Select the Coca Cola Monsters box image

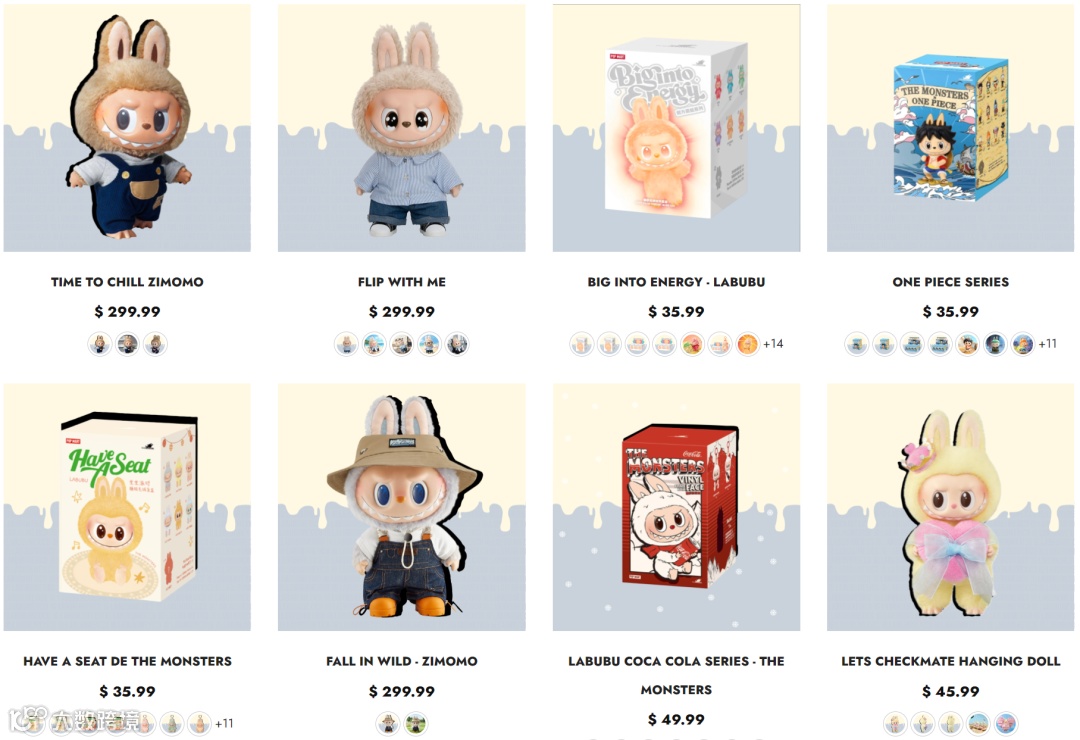(x=676, y=507)
